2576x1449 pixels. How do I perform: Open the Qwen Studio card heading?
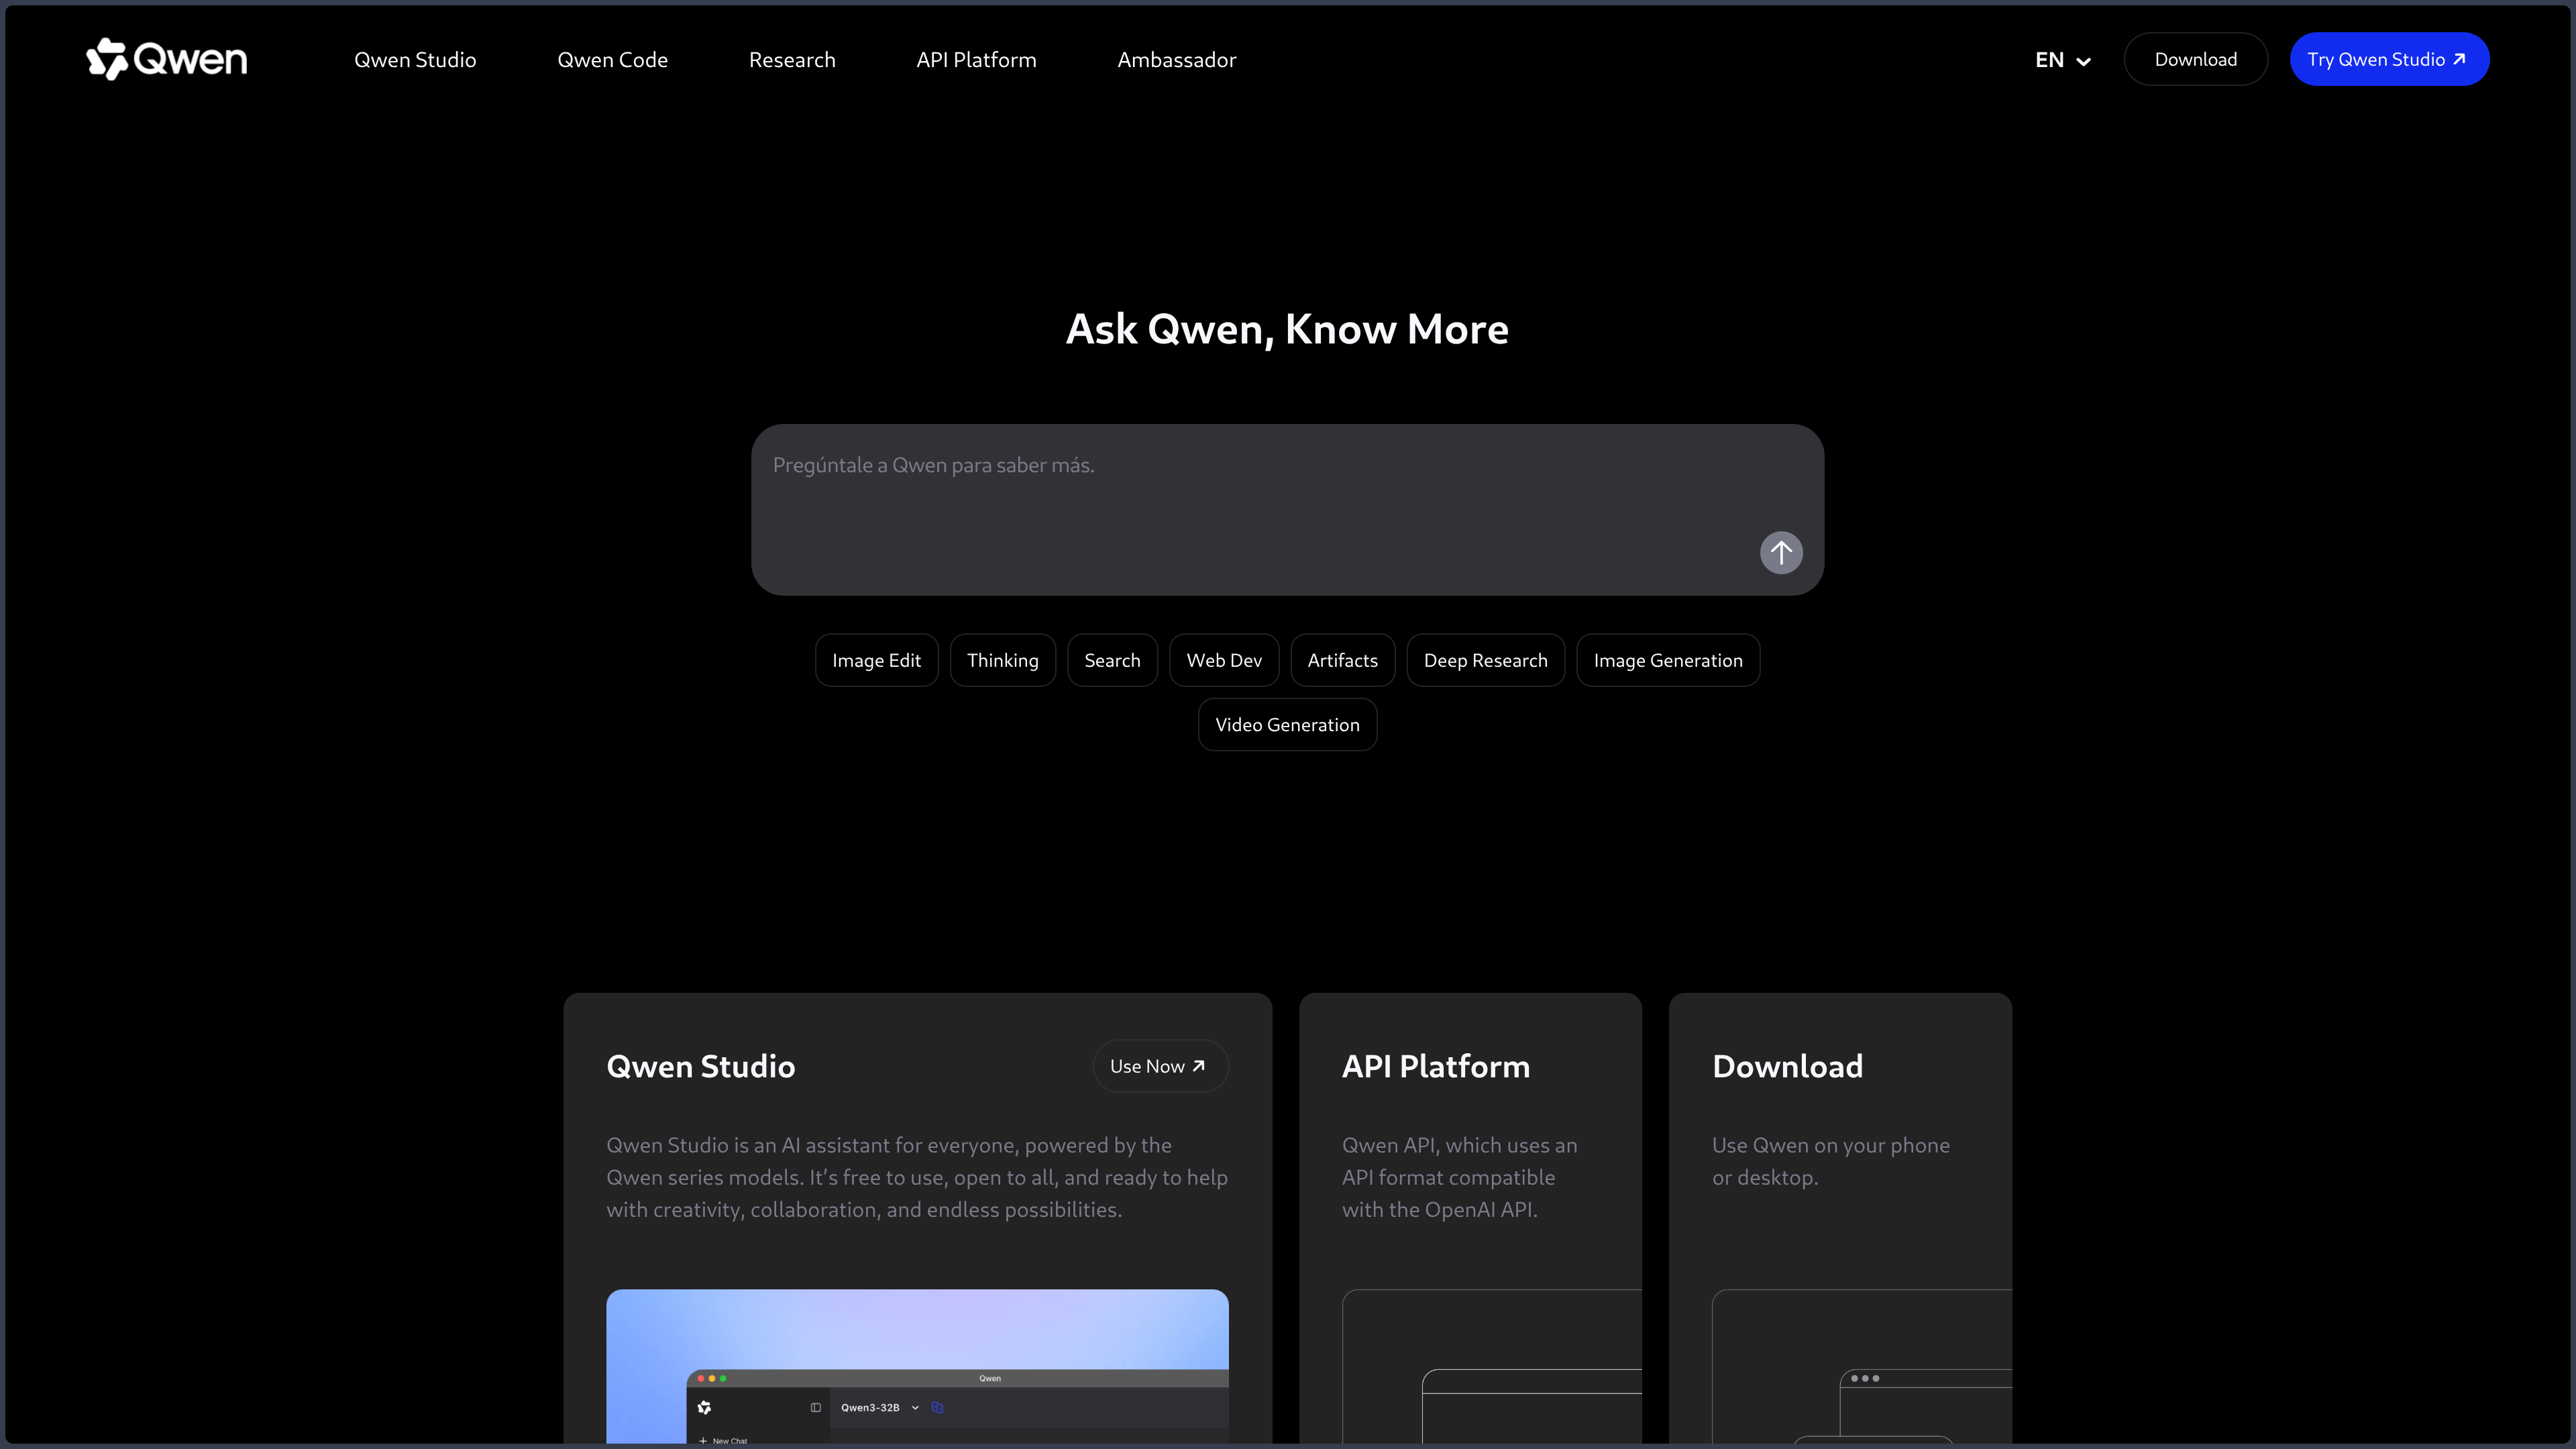pyautogui.click(x=700, y=1066)
